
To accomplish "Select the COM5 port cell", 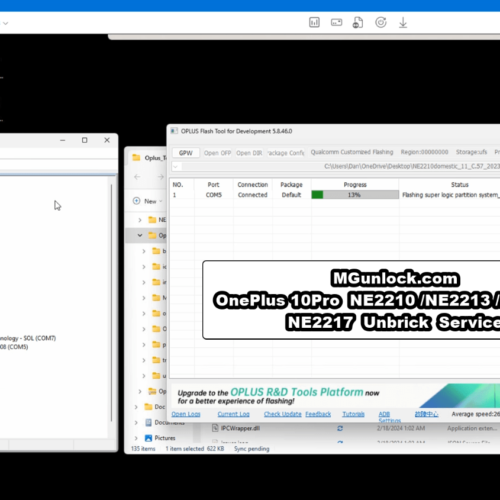I will coord(214,195).
